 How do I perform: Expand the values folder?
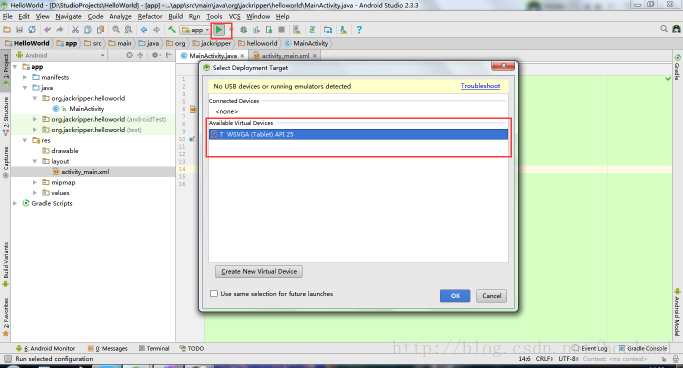tap(35, 192)
